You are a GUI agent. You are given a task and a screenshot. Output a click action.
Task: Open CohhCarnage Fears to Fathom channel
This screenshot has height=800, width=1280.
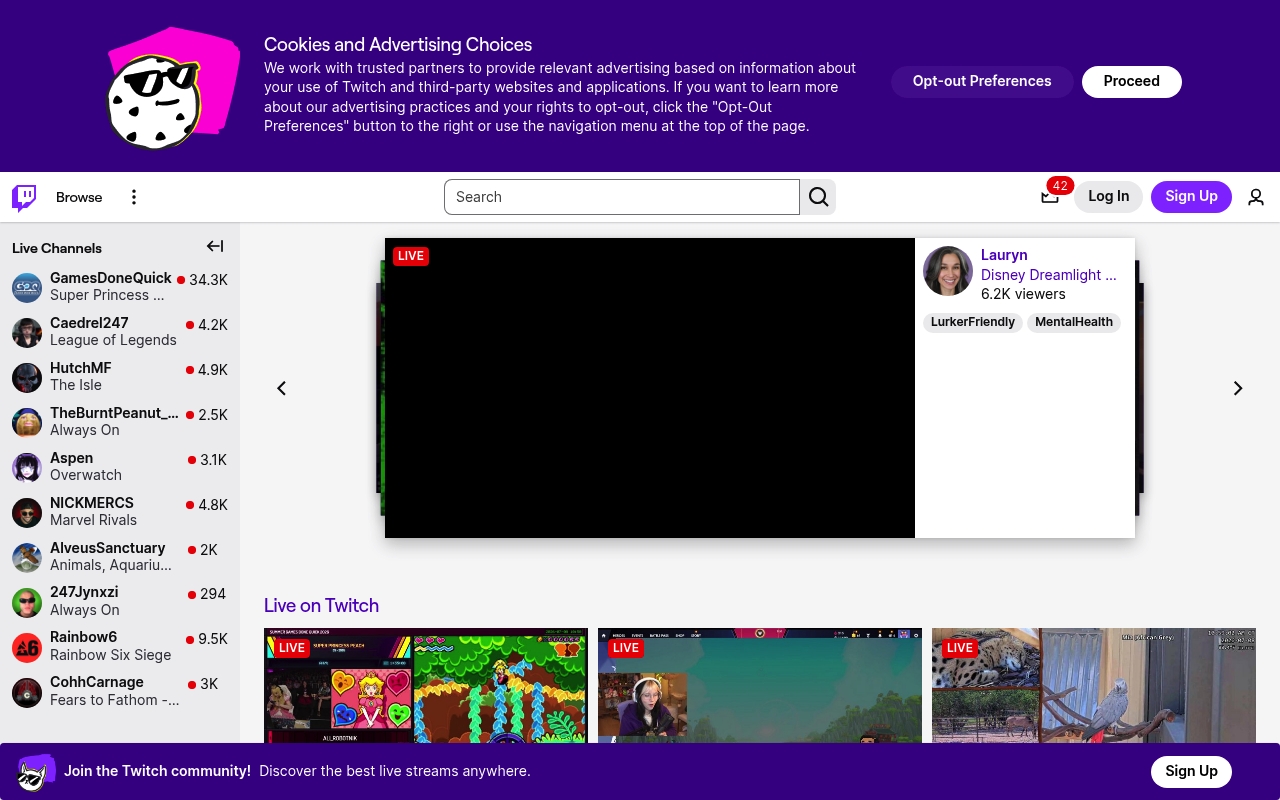[120, 693]
